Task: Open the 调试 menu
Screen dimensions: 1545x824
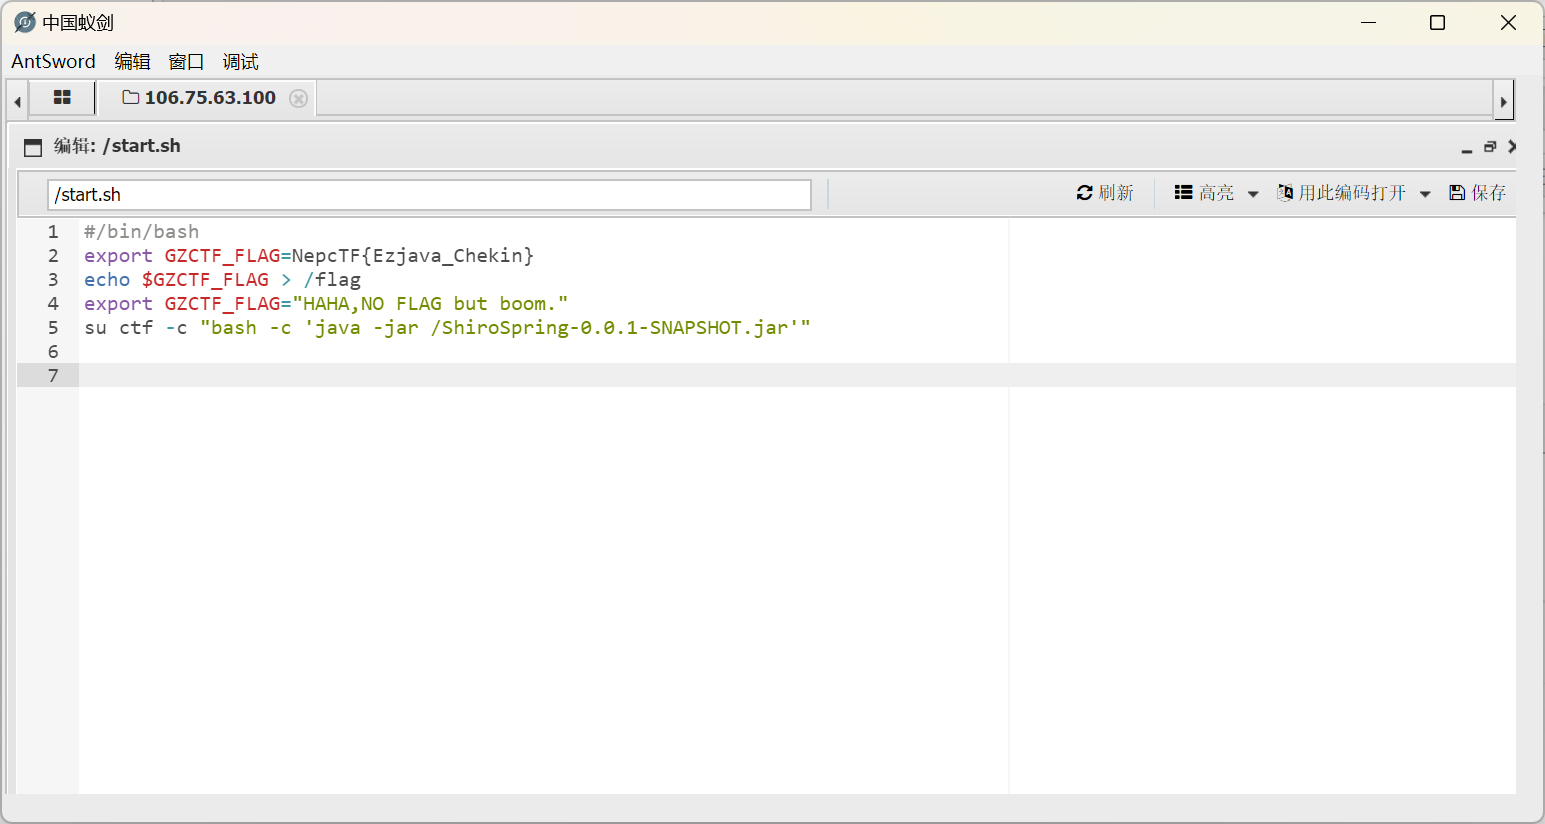Action: (240, 61)
